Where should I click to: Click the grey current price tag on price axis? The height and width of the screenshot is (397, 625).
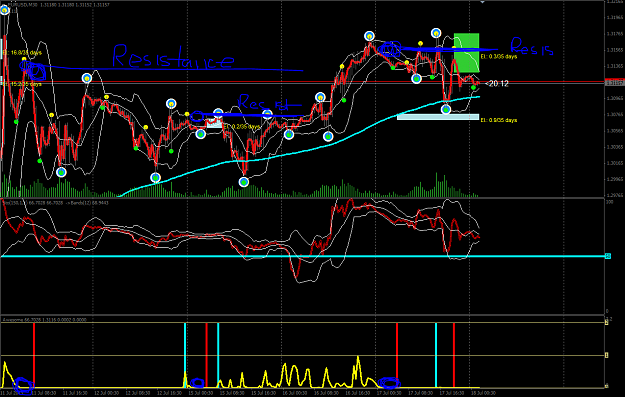[x=614, y=83]
